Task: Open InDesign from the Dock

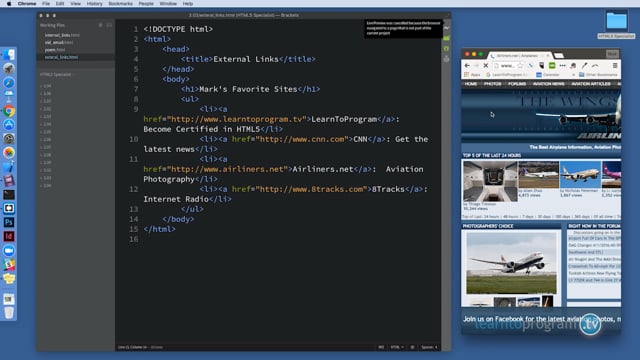Action: (9, 236)
